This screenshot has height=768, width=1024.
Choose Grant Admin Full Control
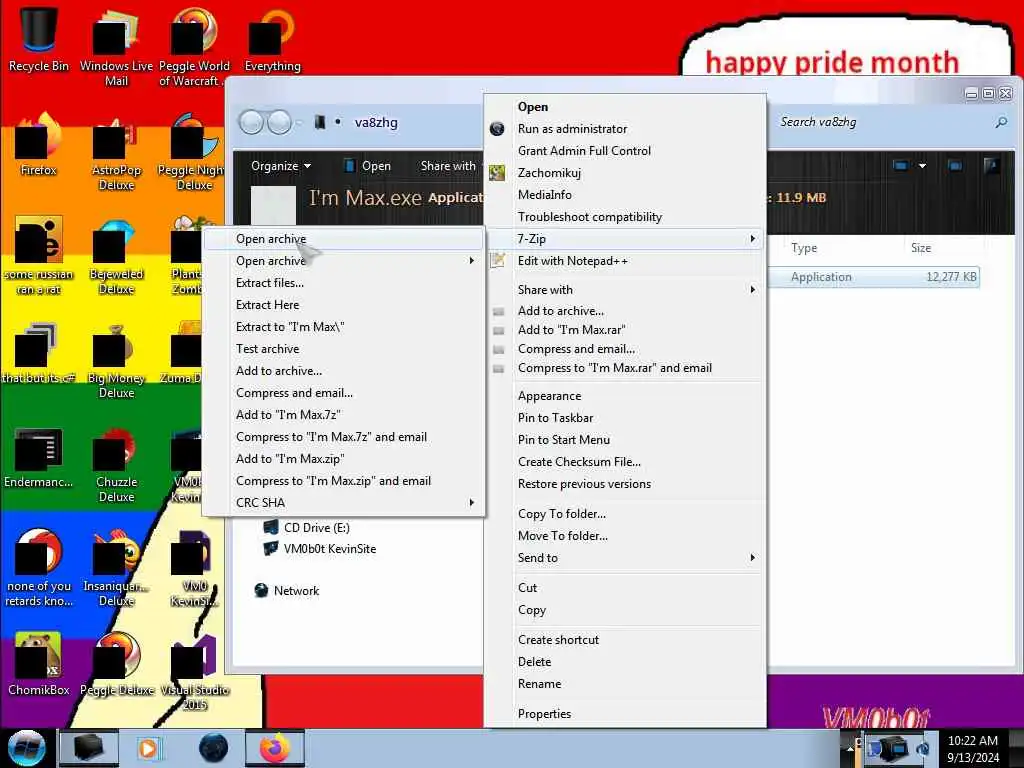[584, 151]
